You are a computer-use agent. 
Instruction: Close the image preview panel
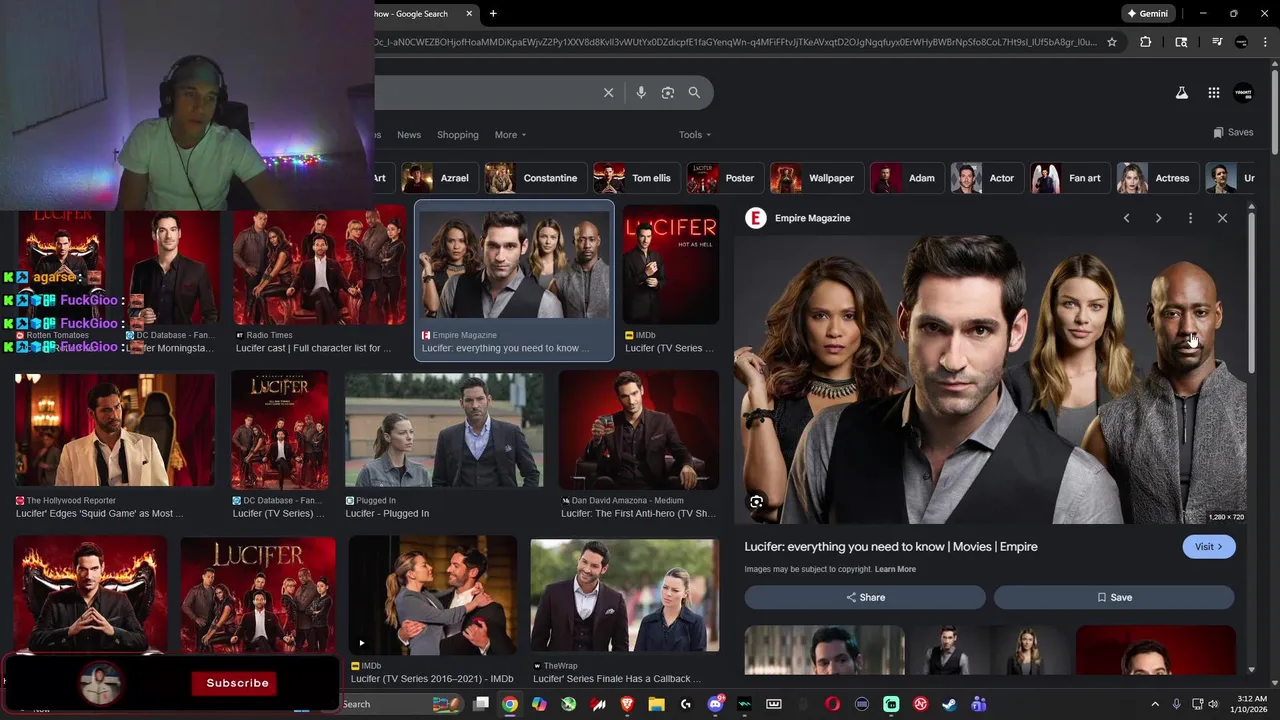[x=1222, y=218]
